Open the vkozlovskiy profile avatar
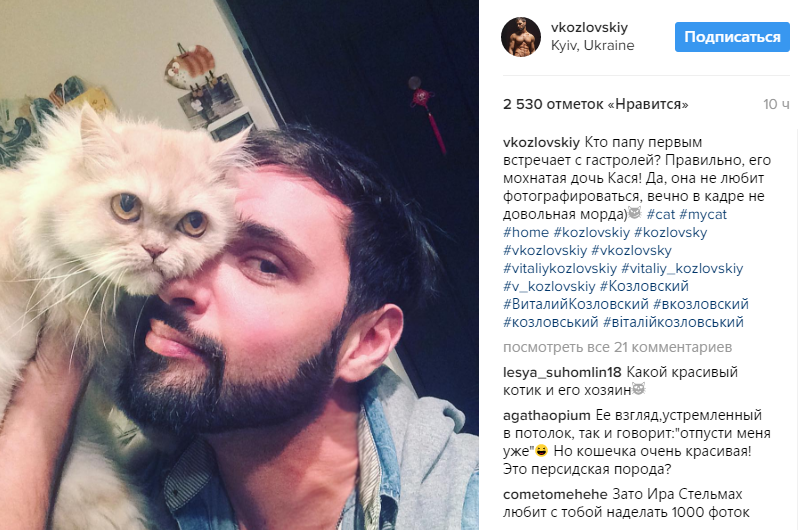798x530 pixels. (x=521, y=37)
